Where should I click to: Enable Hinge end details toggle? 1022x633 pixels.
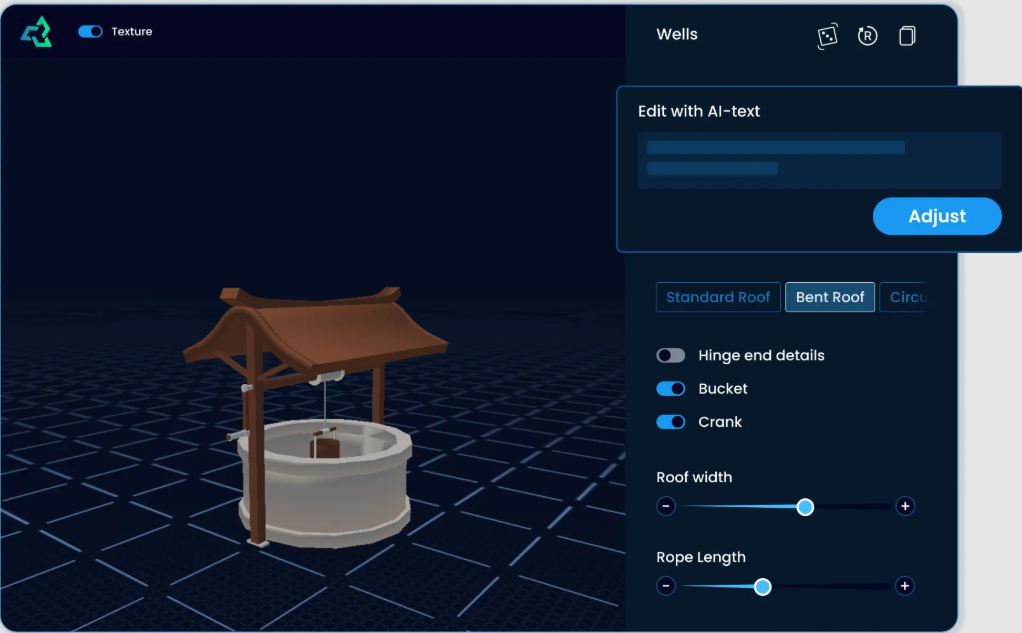(x=670, y=355)
